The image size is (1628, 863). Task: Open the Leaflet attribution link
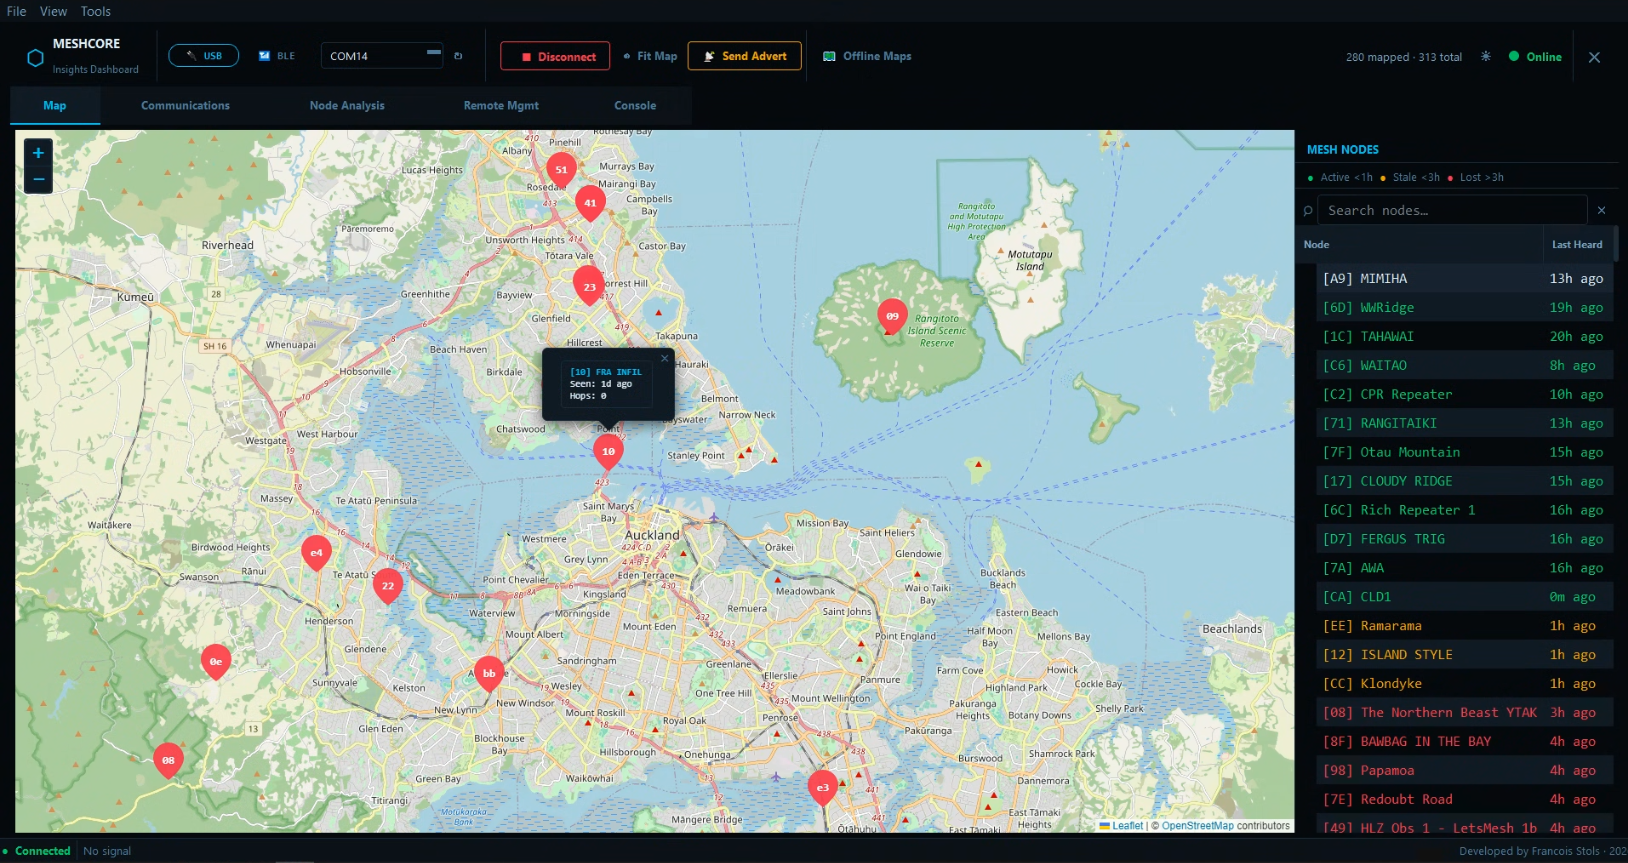[x=1121, y=826]
